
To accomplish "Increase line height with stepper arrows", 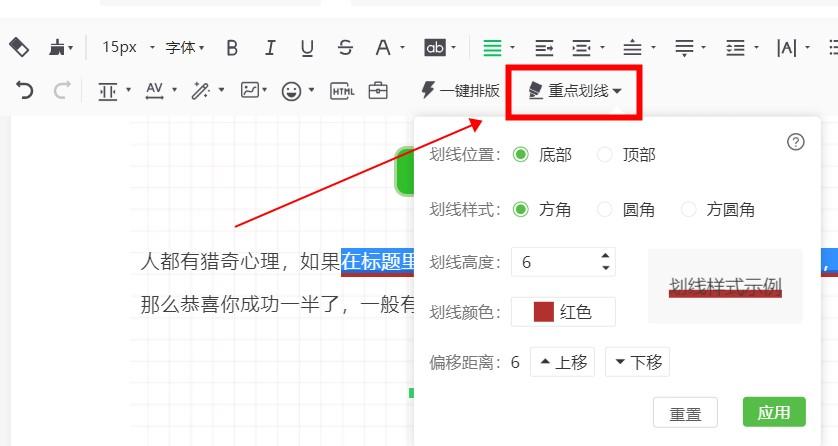I will tap(606, 256).
